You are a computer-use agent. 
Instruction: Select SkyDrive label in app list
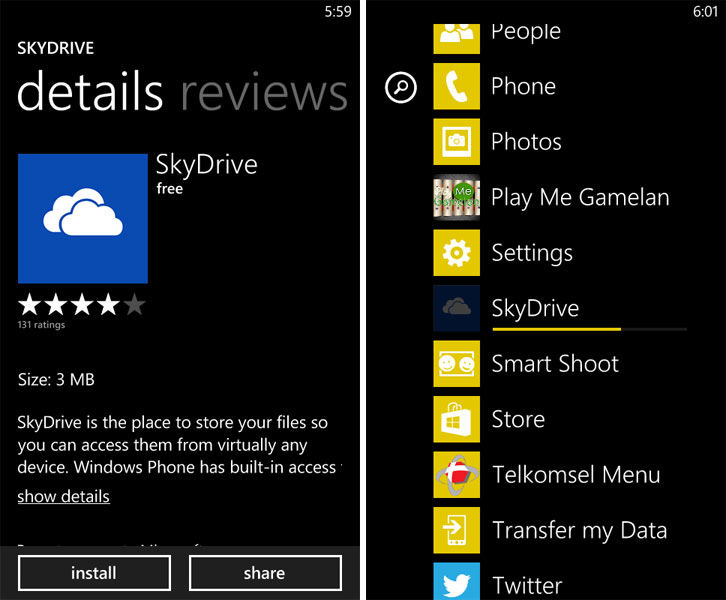(535, 309)
